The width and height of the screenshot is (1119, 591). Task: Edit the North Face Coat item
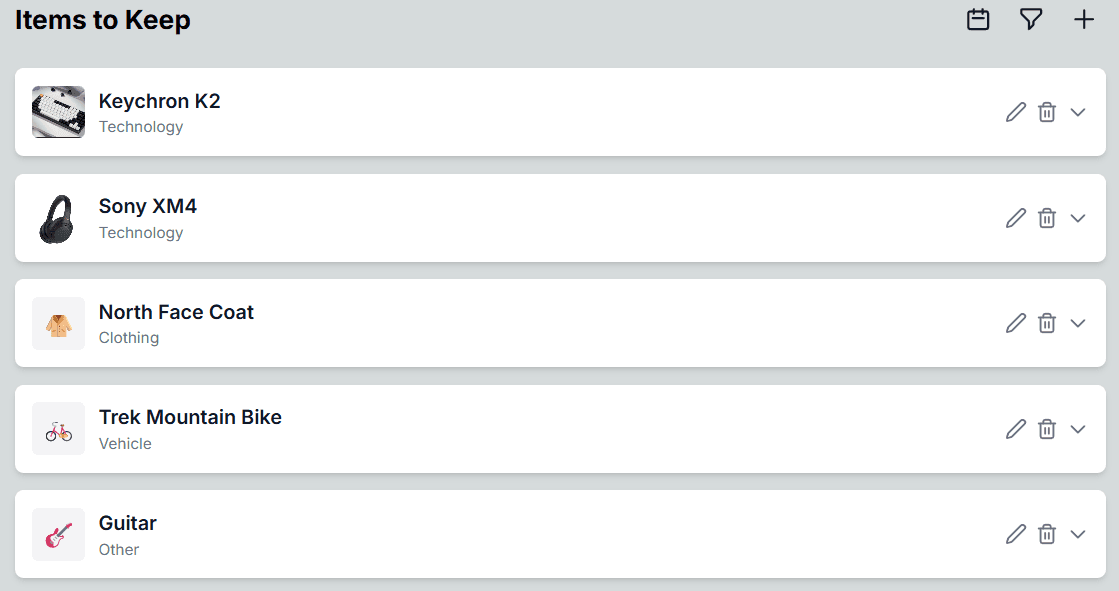[1016, 323]
